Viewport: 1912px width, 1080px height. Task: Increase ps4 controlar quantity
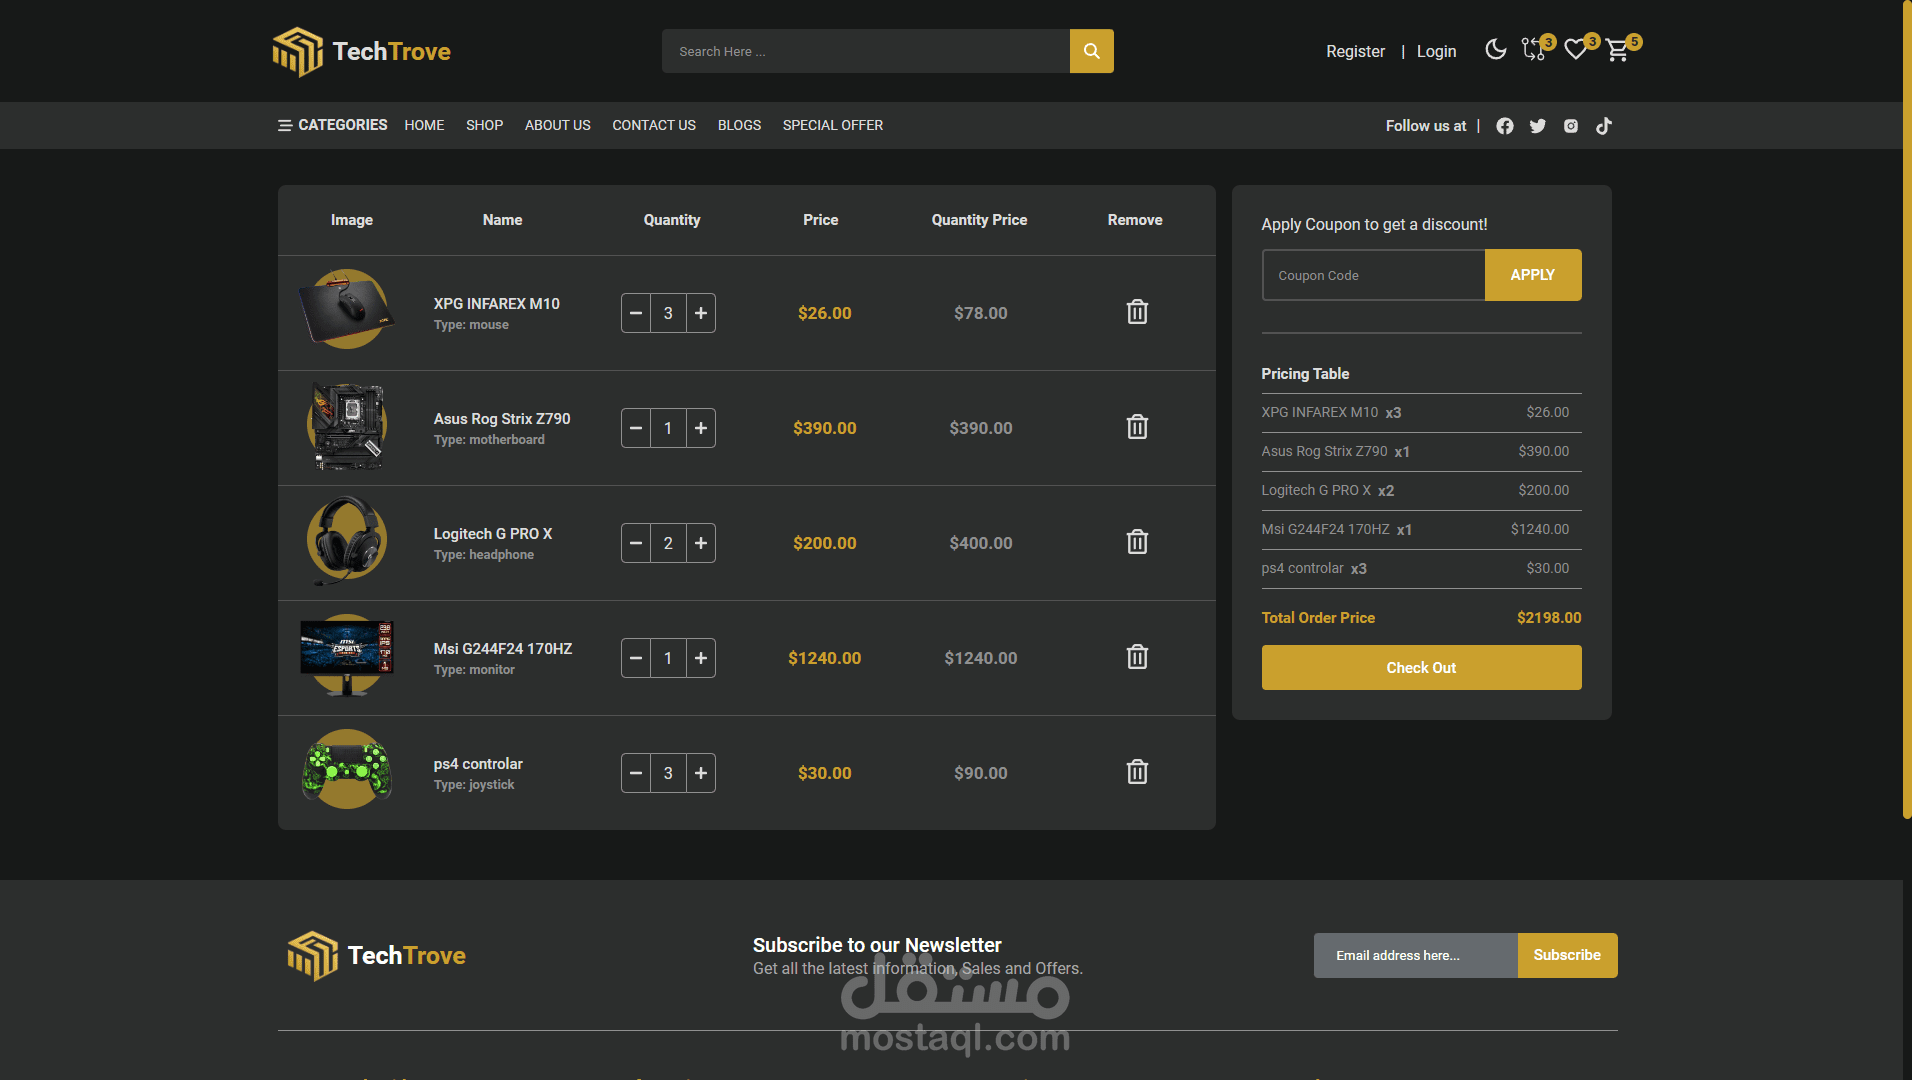click(x=701, y=773)
